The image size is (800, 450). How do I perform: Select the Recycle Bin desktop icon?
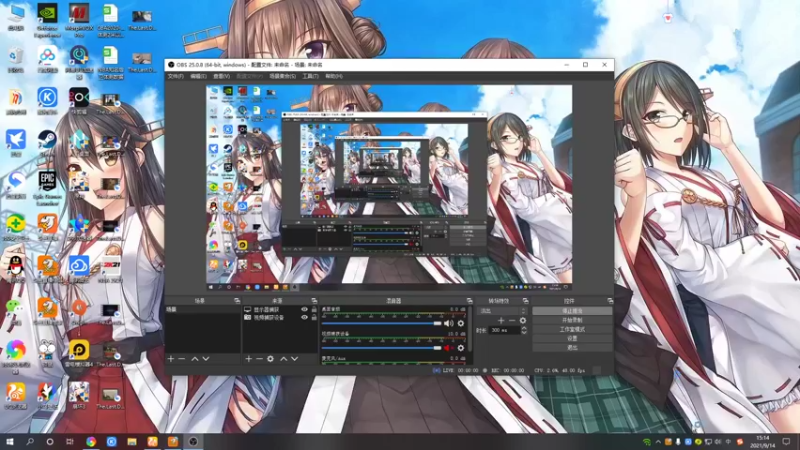[x=16, y=60]
